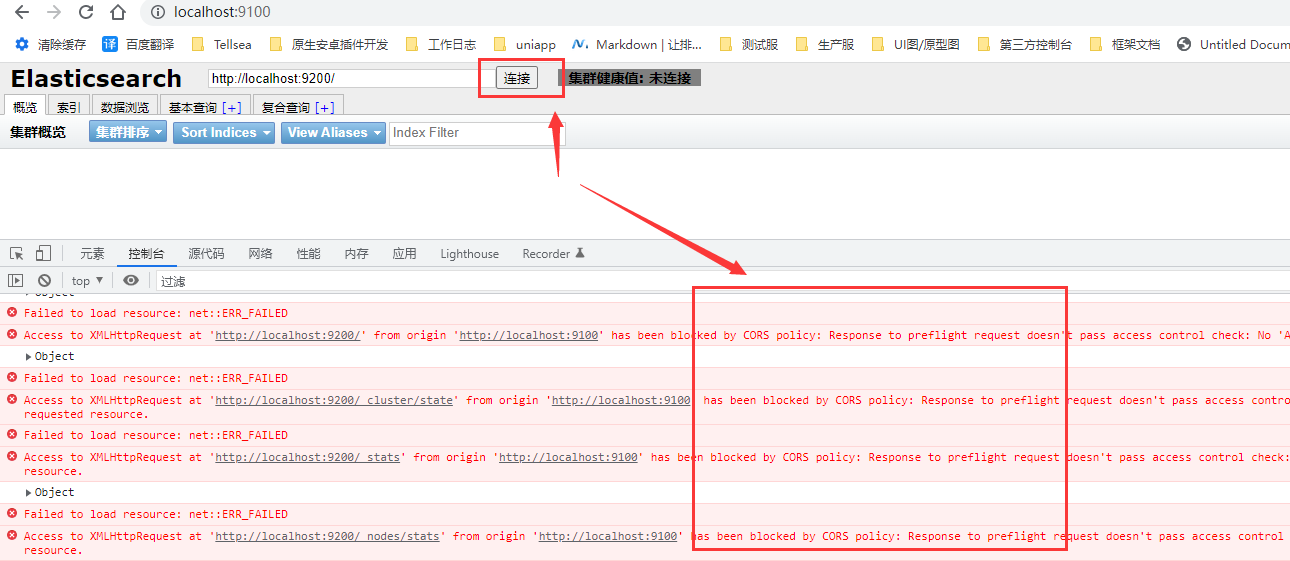Open 清除缓存 bookmark
This screenshot has width=1290, height=561.
[51, 44]
